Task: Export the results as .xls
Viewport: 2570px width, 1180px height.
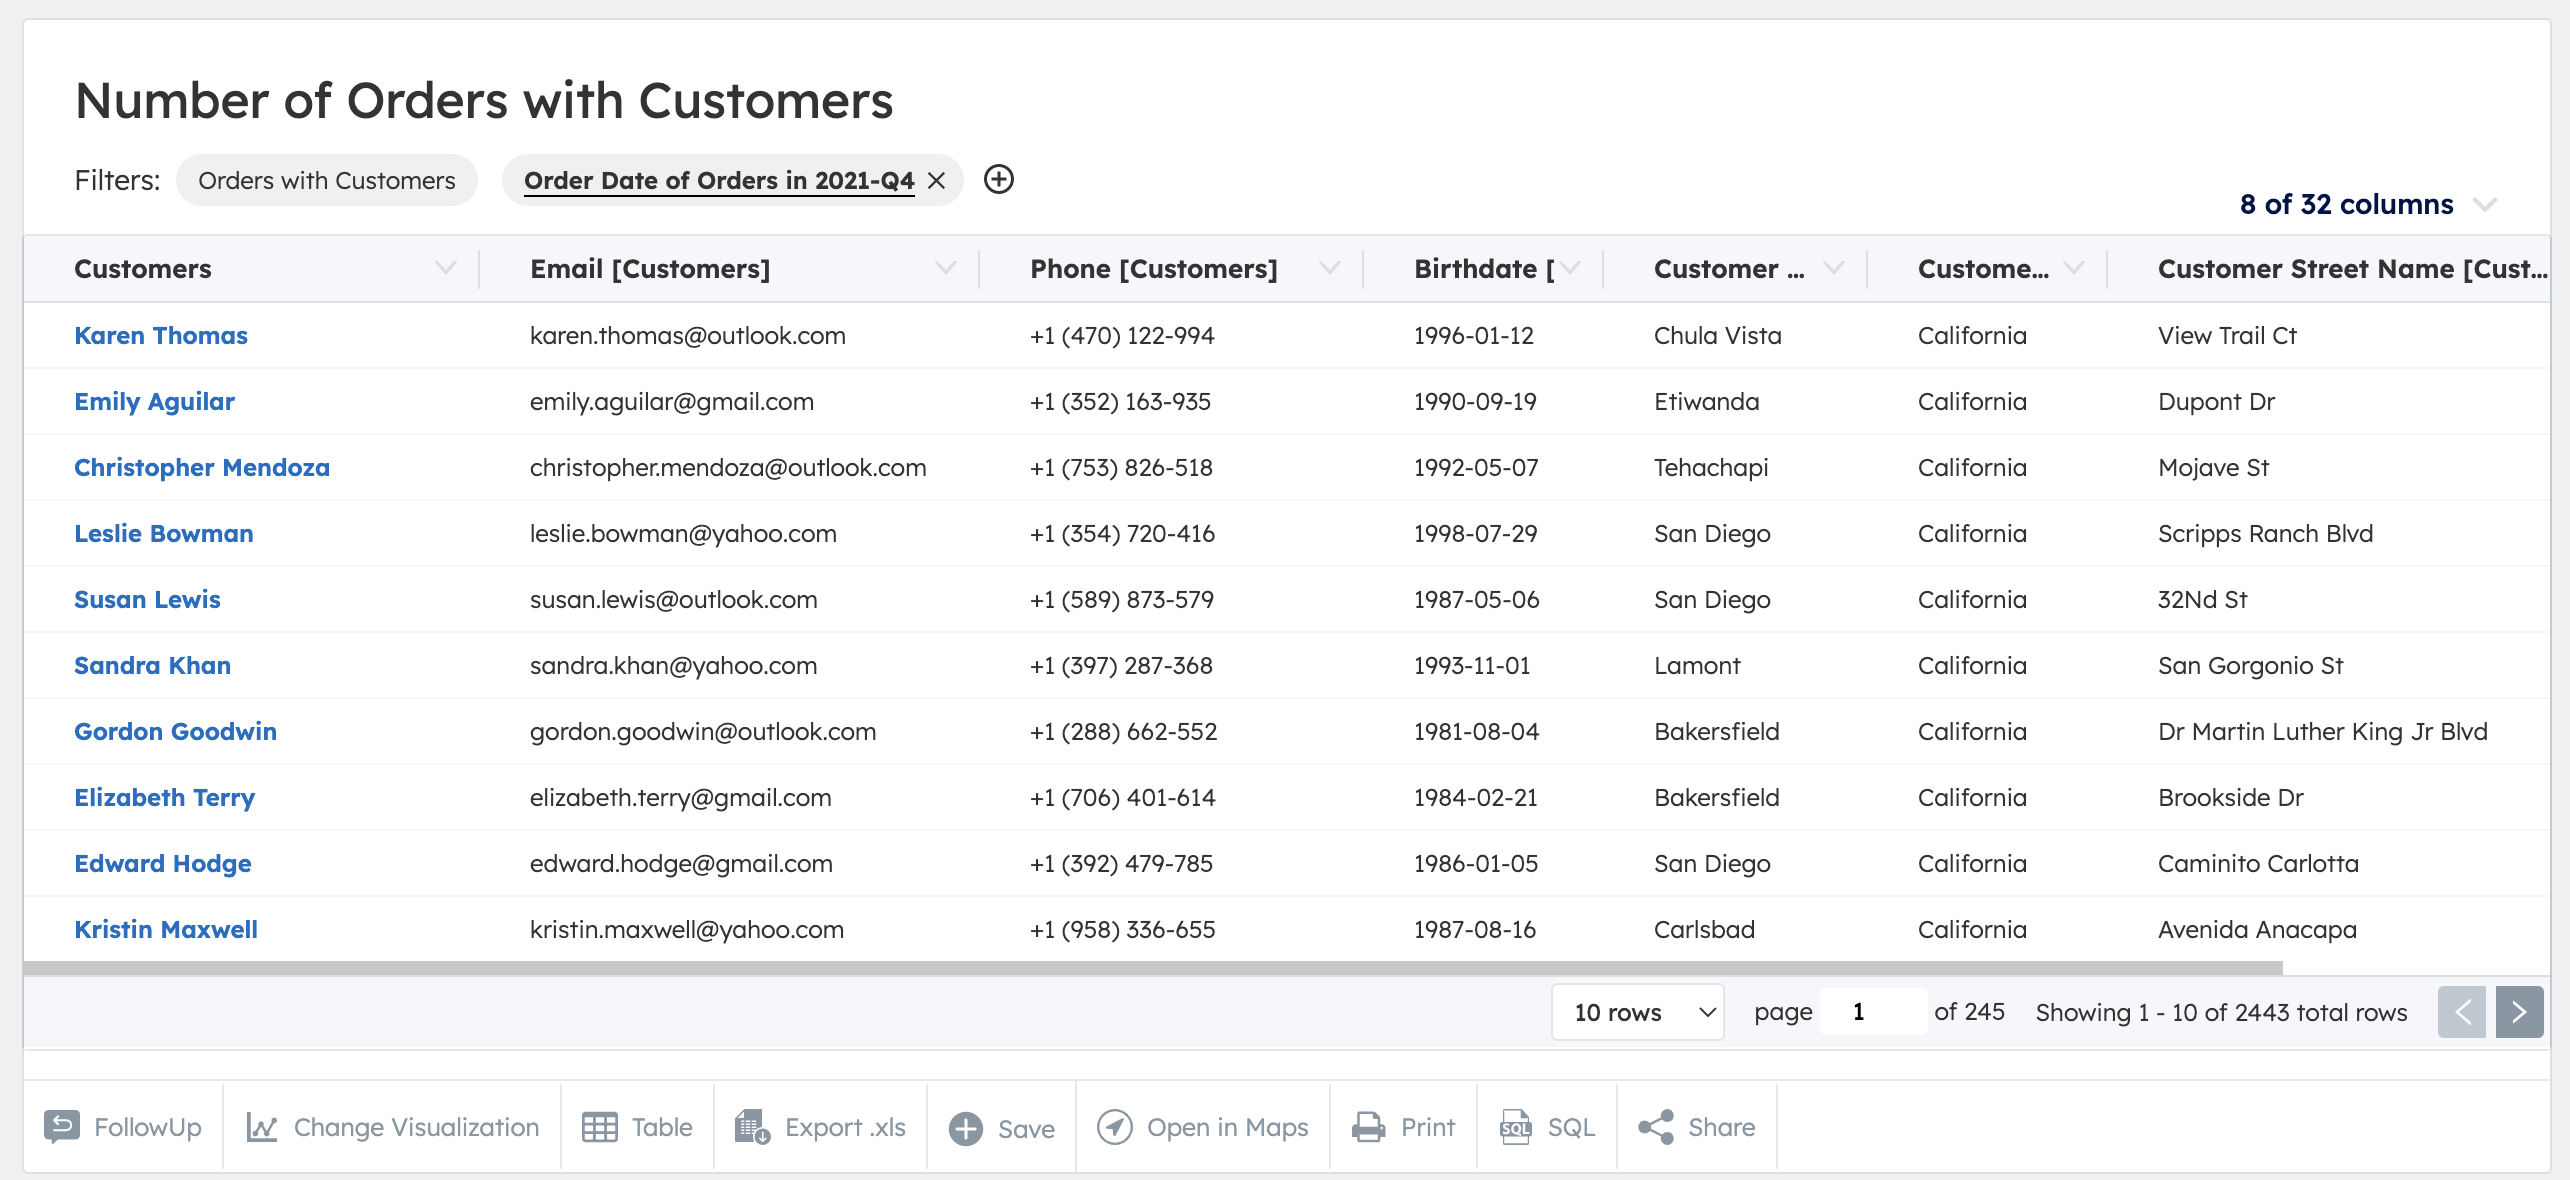Action: click(820, 1126)
